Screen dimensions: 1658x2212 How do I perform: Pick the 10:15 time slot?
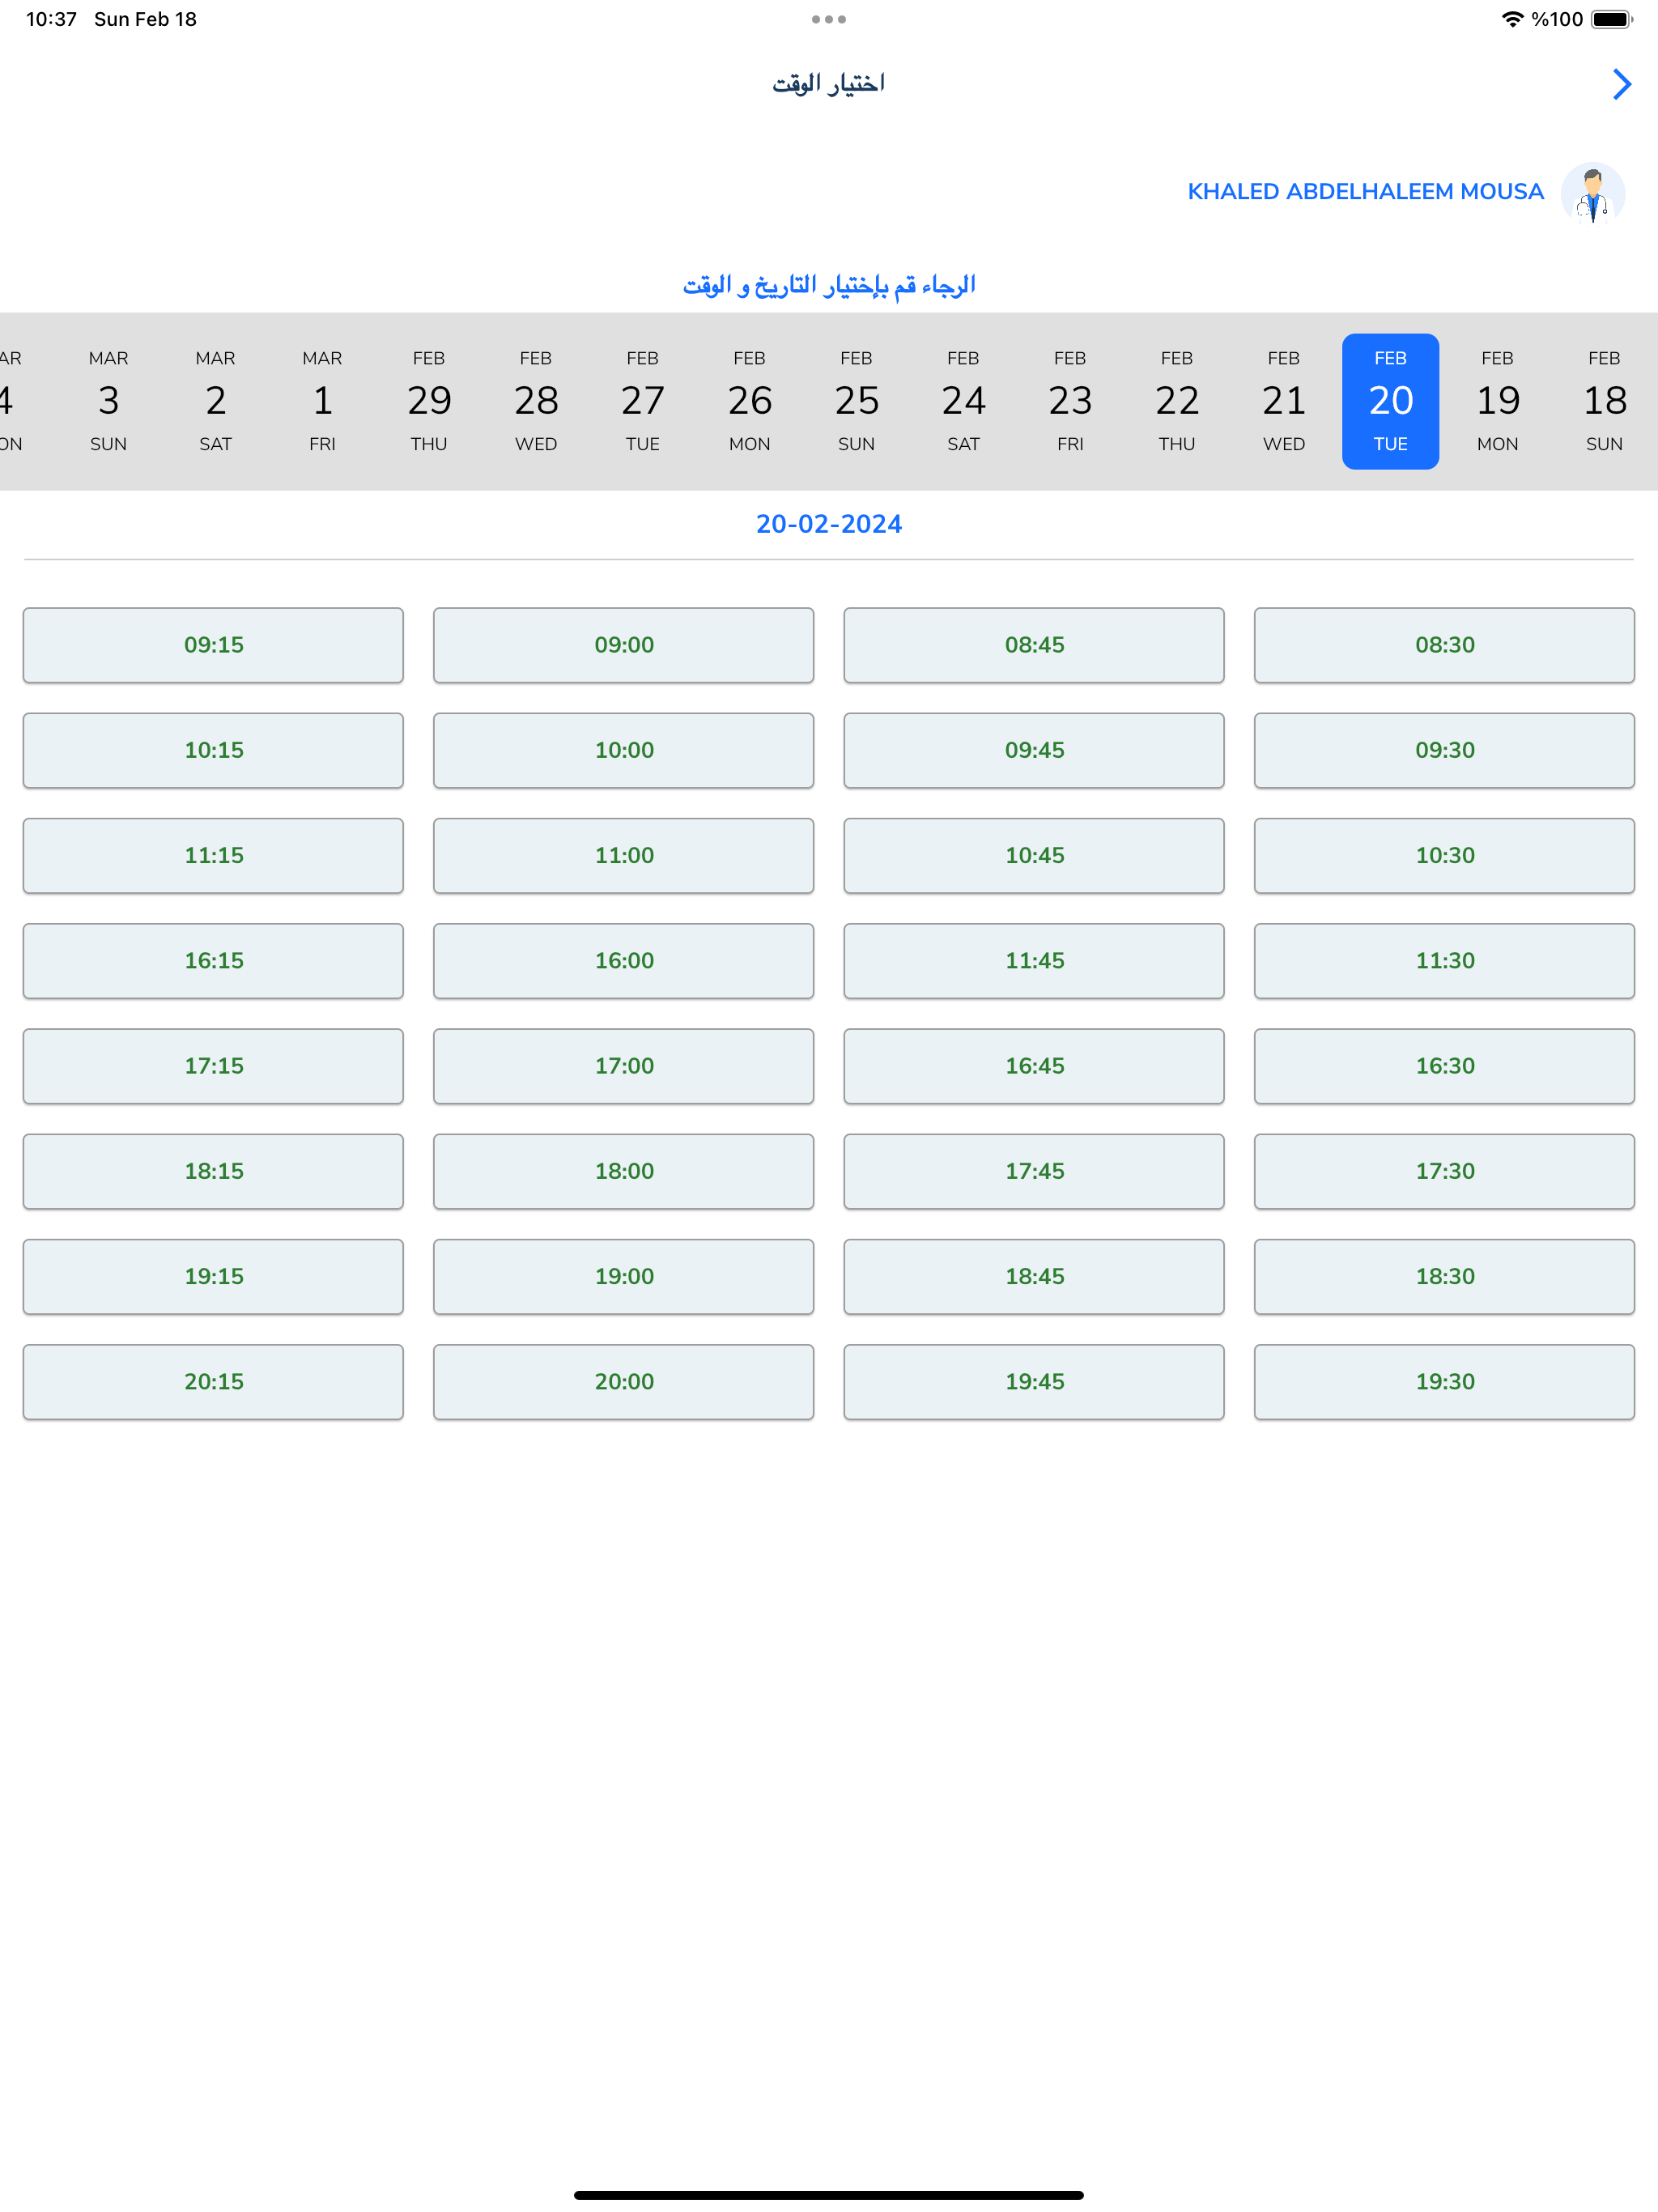tap(213, 750)
